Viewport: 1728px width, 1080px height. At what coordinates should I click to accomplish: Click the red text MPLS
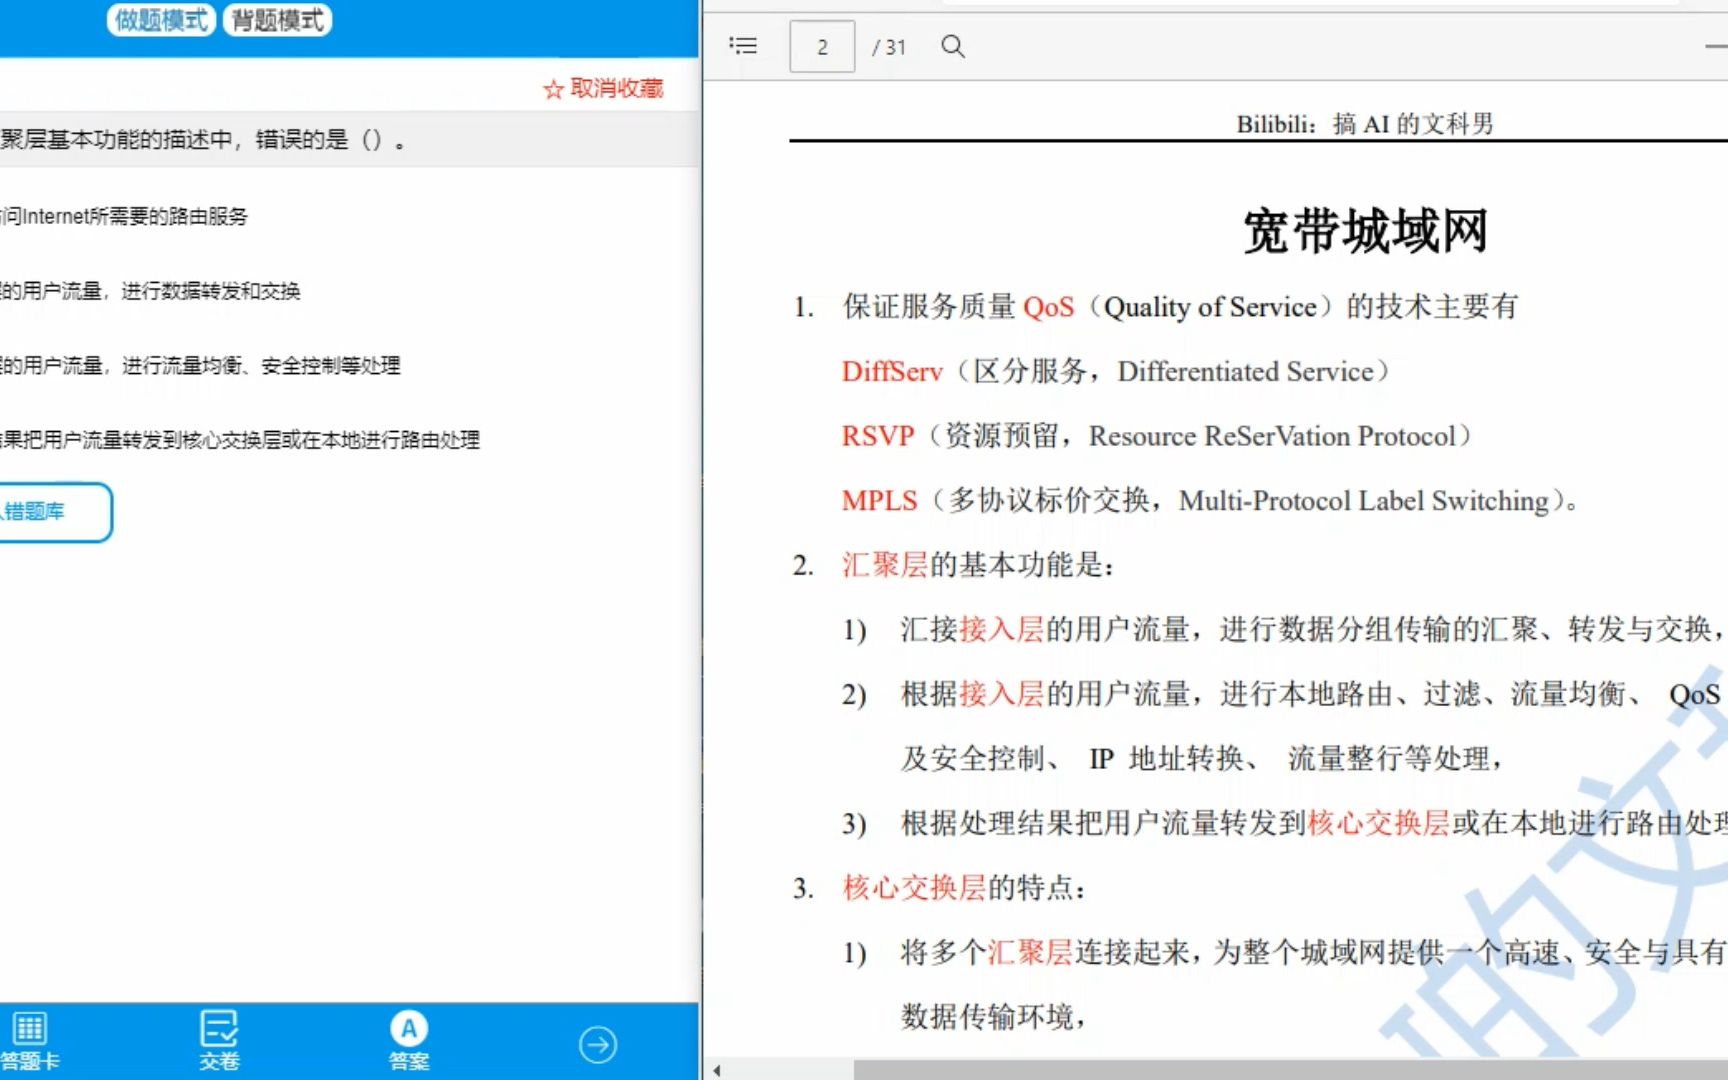click(879, 501)
